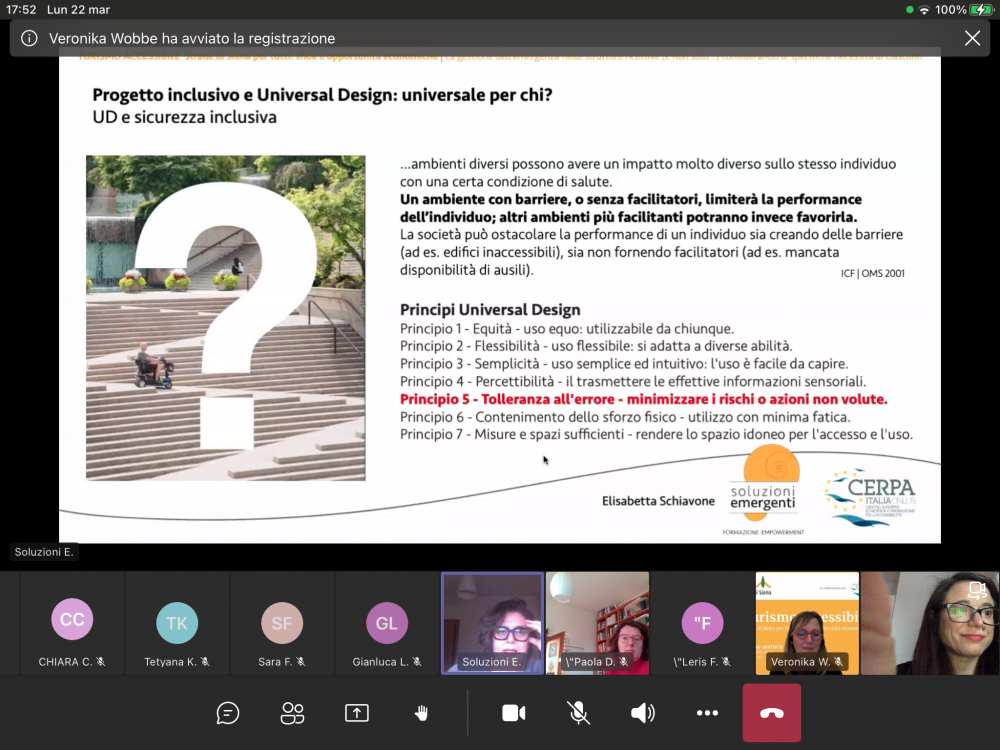
Task: Select CHIARA C. participant tile
Action: pos(72,623)
